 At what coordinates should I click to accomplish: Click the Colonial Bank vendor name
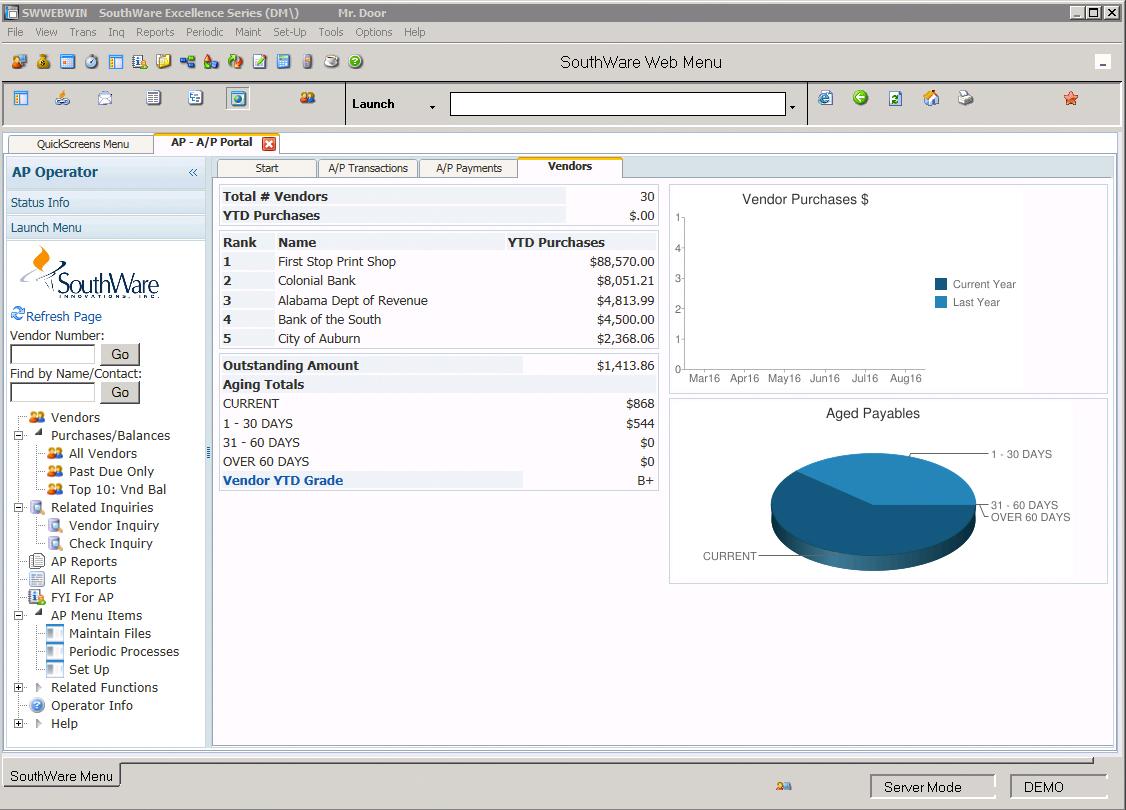[317, 281]
